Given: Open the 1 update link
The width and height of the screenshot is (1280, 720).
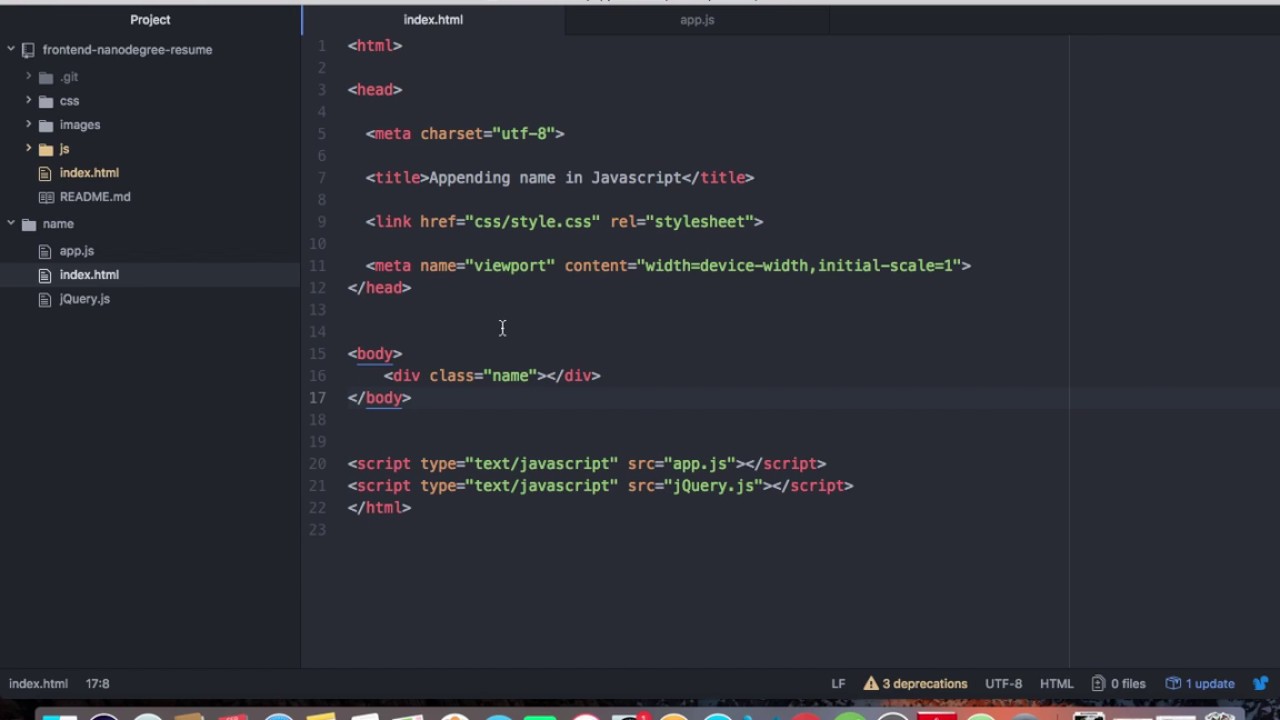Looking at the screenshot, I should click(1201, 684).
